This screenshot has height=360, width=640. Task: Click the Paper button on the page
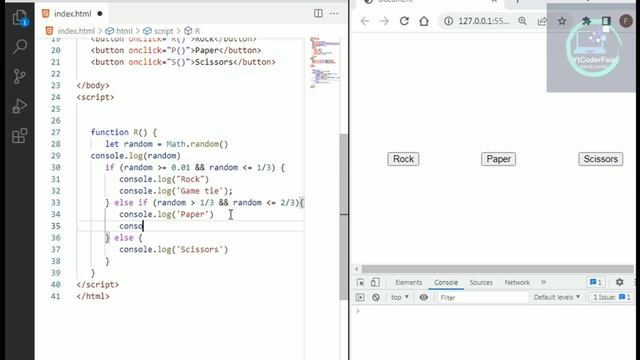498,159
